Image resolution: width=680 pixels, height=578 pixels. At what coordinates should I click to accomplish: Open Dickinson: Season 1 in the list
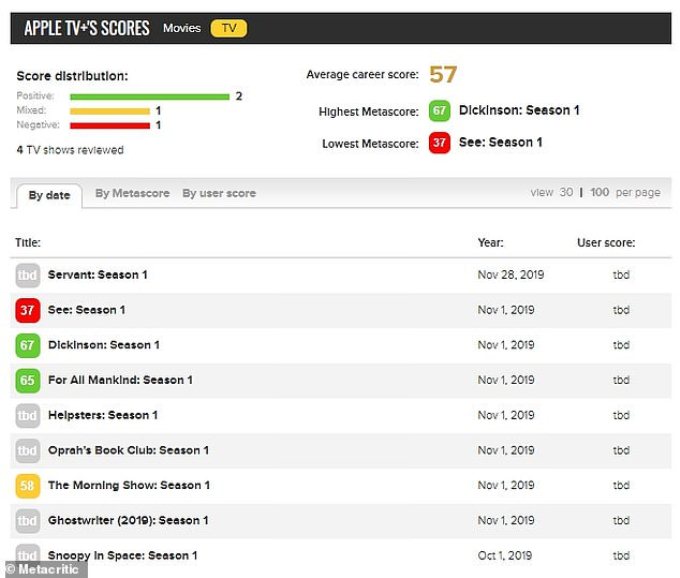104,345
